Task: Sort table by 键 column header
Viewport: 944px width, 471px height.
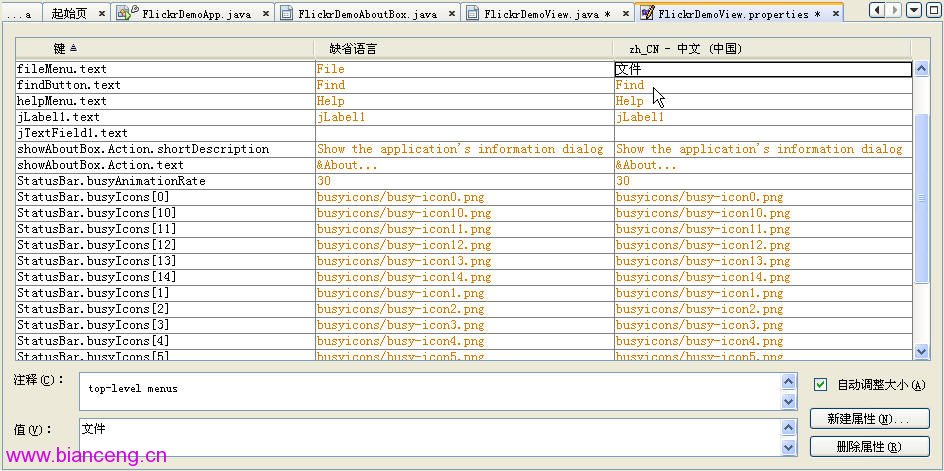Action: point(164,49)
